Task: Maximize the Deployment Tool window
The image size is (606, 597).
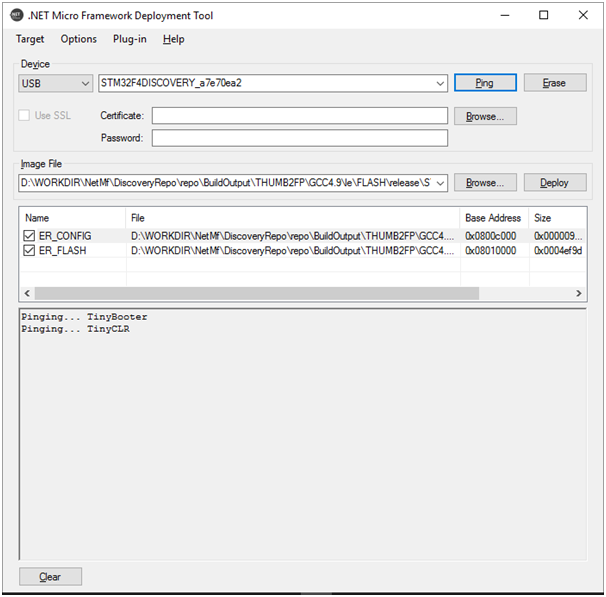Action: pos(543,15)
